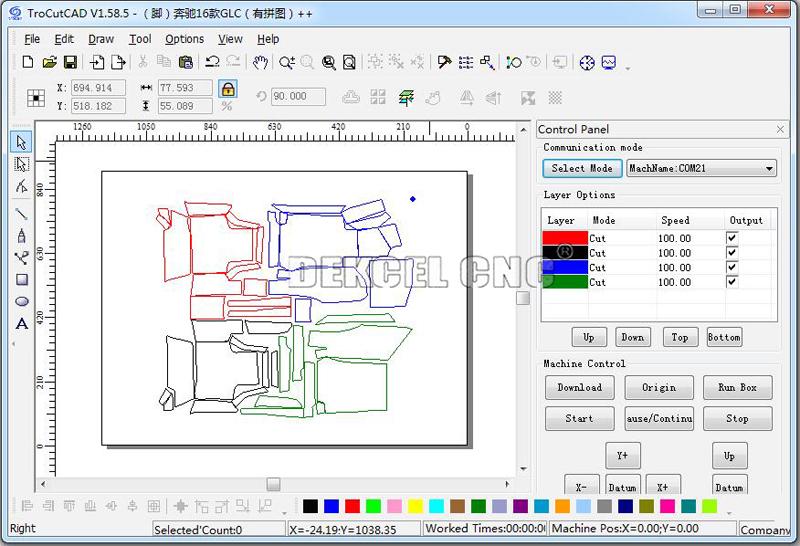Click the New file icon
The height and width of the screenshot is (546, 800).
(28, 62)
